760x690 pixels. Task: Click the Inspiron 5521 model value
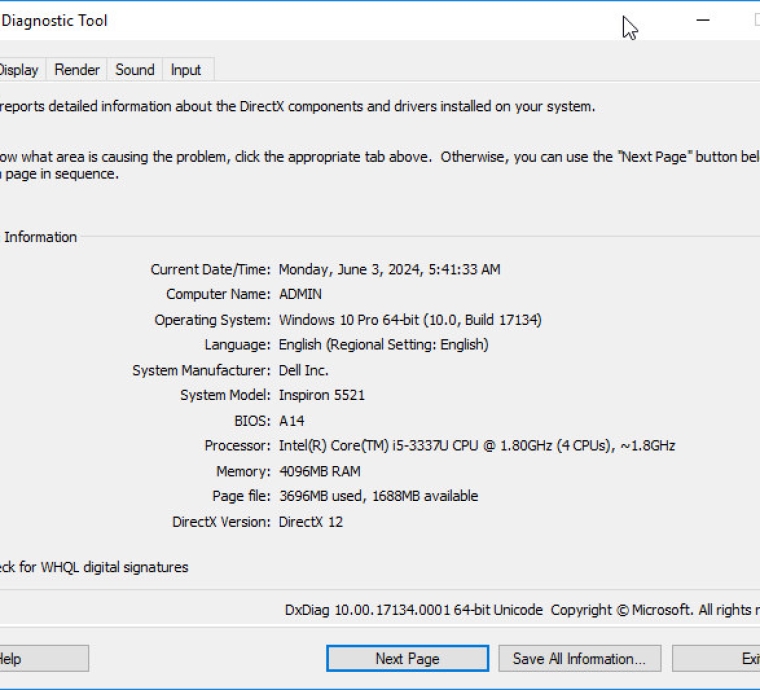[321, 395]
